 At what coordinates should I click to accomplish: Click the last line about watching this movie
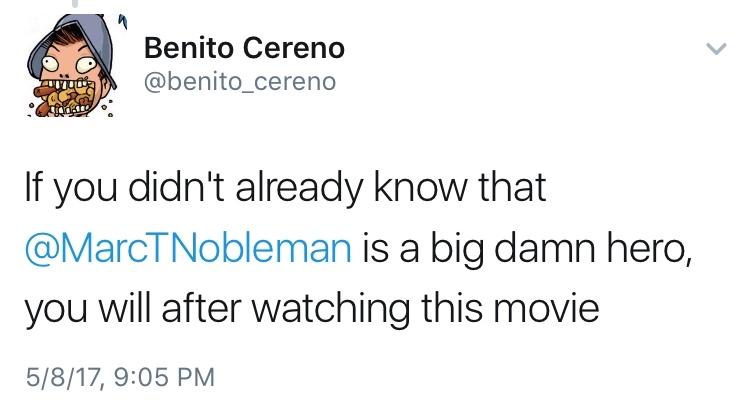click(x=311, y=308)
